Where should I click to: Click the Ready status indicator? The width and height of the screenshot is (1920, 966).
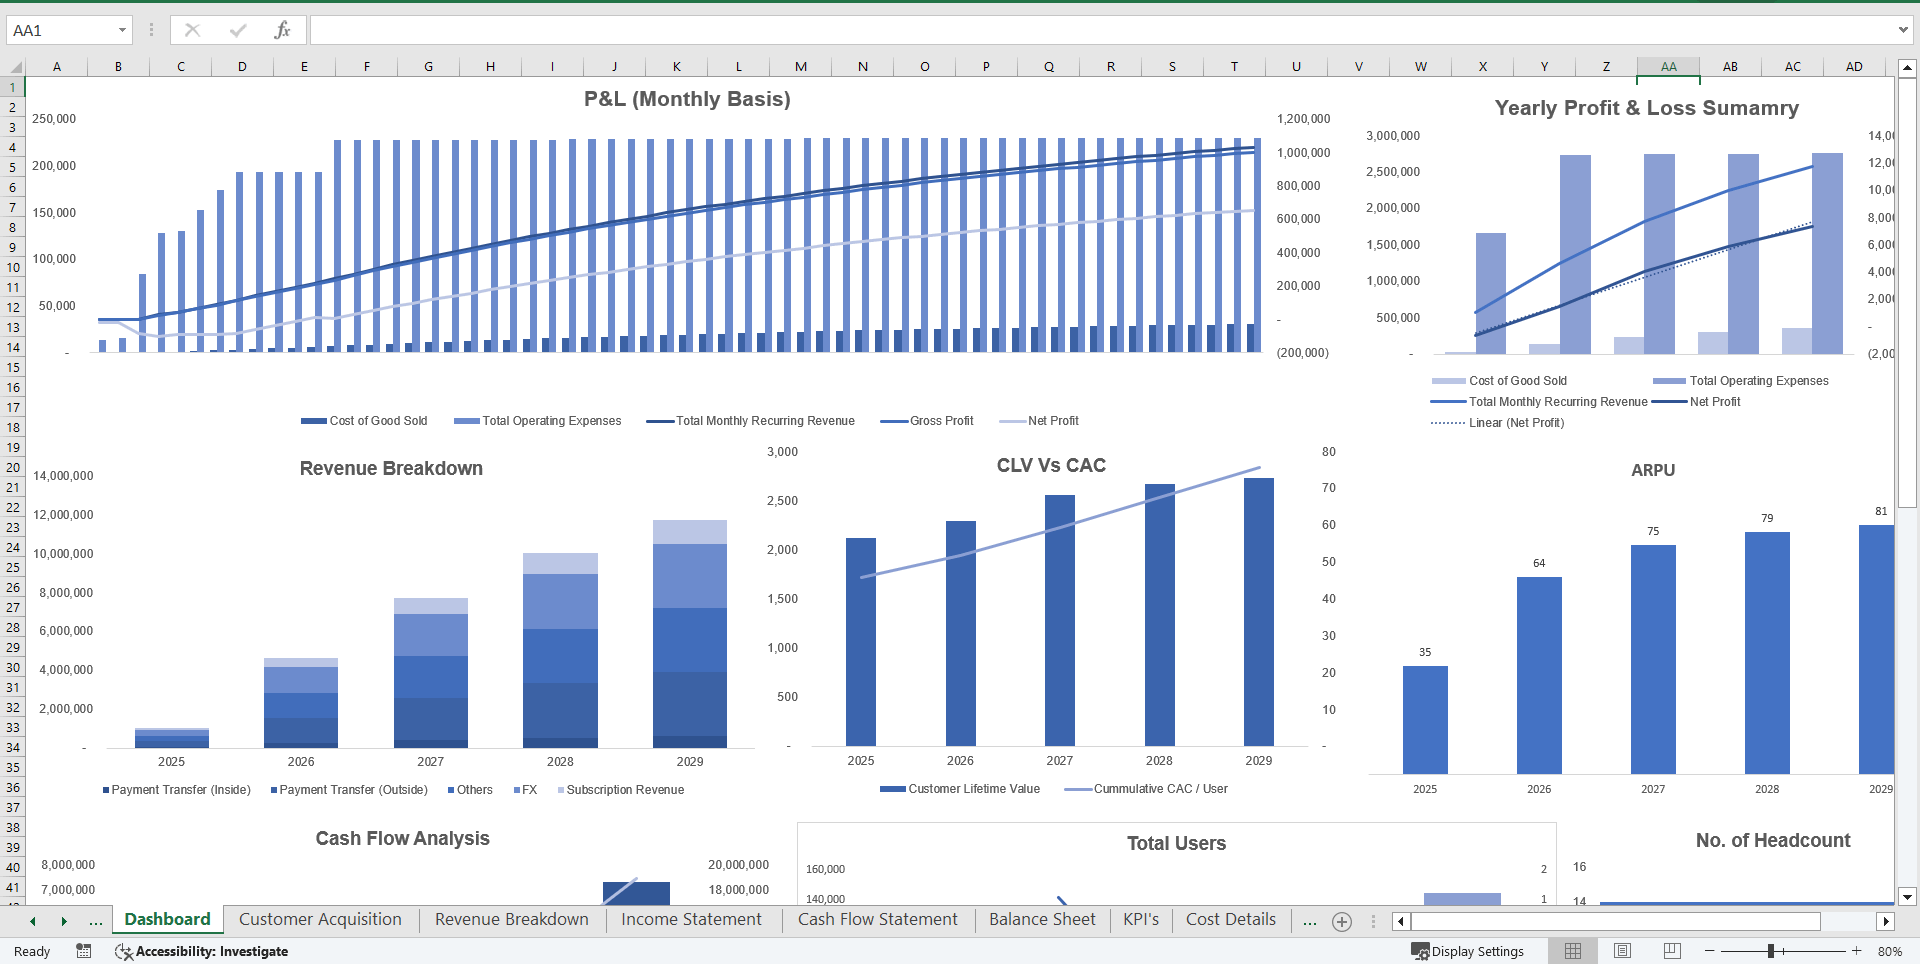[32, 951]
